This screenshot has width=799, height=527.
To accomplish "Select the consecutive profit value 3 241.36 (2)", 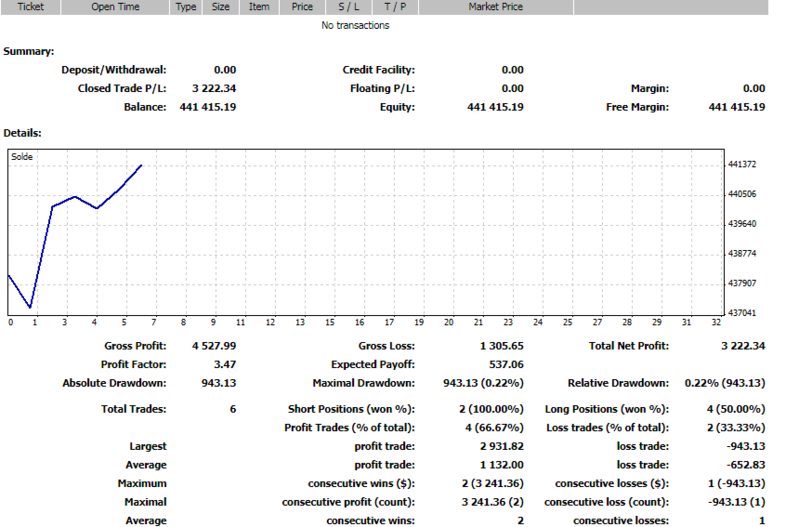I will [492, 503].
